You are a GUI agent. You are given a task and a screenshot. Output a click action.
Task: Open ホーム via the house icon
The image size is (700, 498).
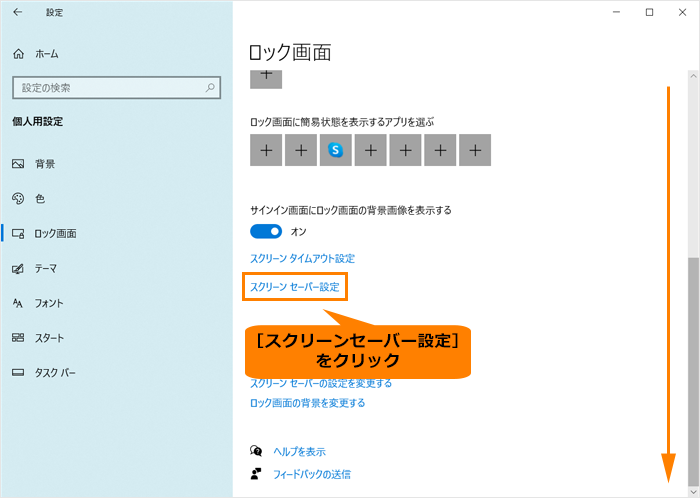(x=18, y=54)
